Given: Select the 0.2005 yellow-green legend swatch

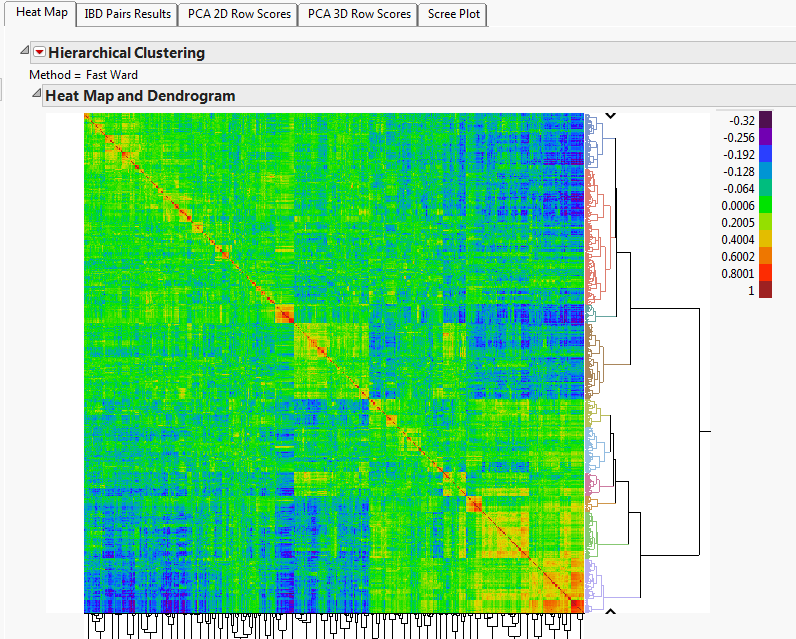Looking at the screenshot, I should 765,222.
